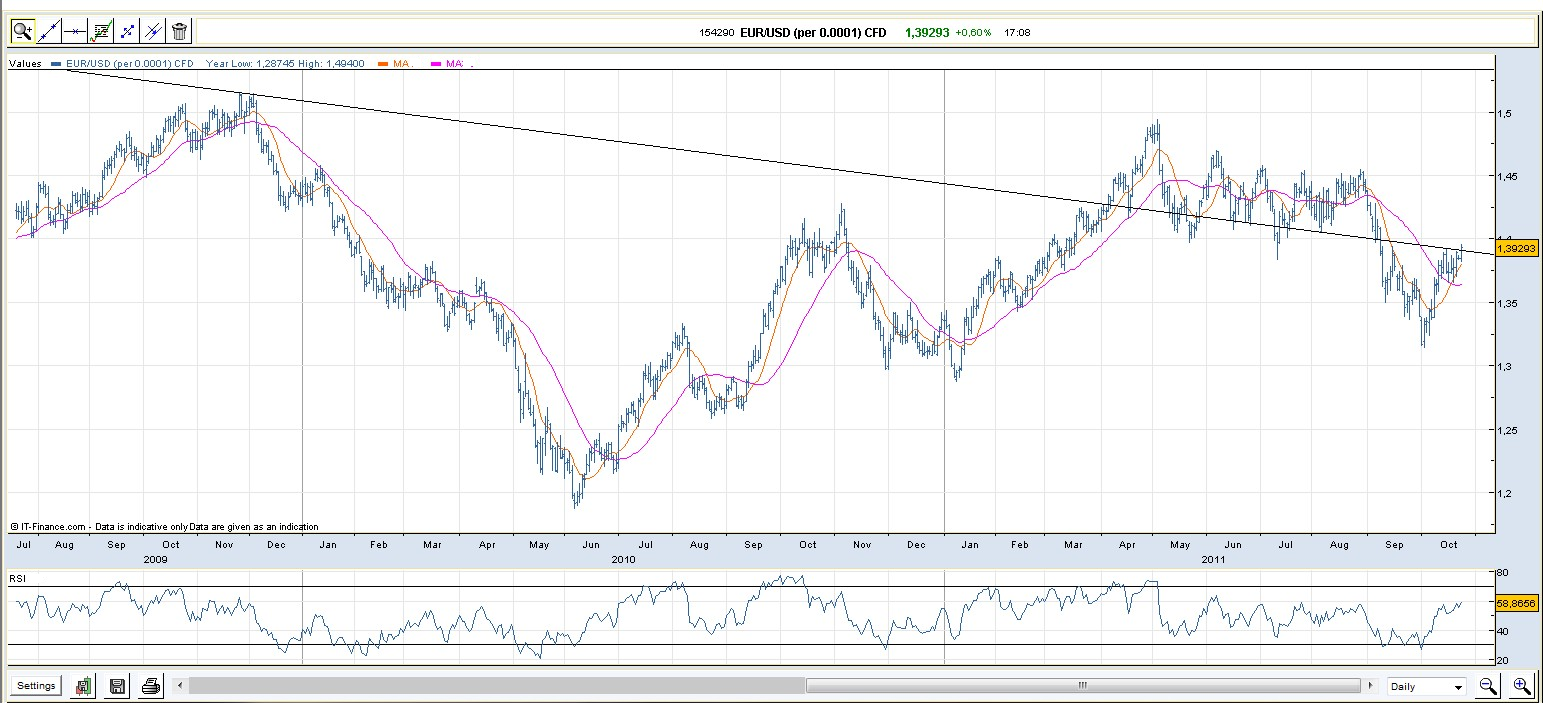Click the Year Low 1,28745 text
This screenshot has height=703, width=1543.
click(250, 63)
